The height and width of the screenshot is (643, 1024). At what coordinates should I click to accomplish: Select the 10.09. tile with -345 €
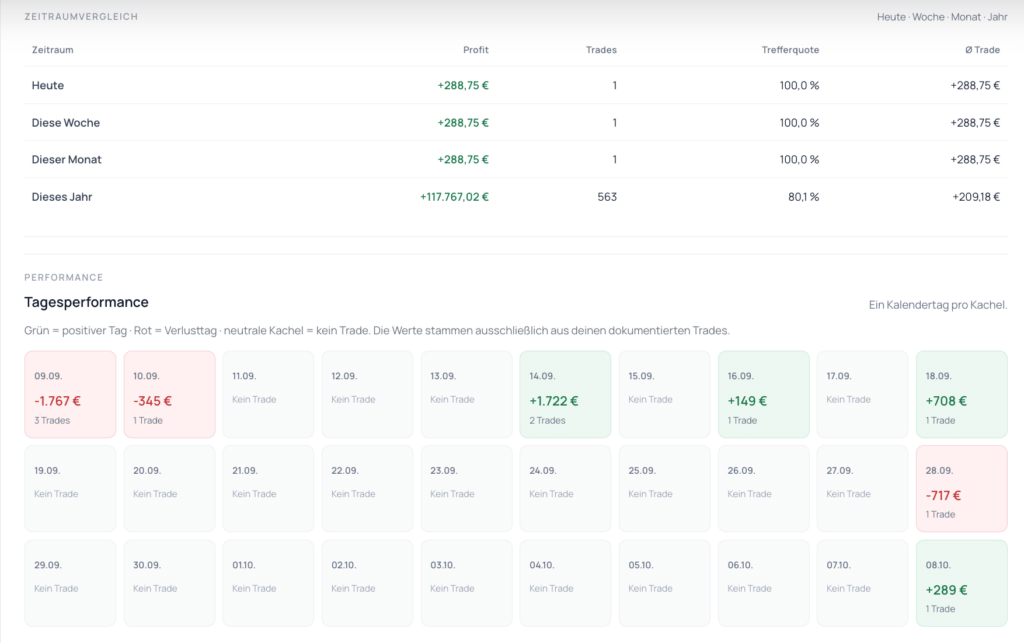169,394
